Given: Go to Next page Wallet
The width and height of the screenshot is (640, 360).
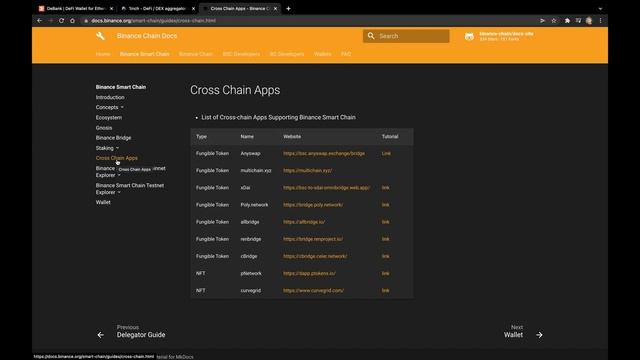Looking at the screenshot, I should 523,331.
